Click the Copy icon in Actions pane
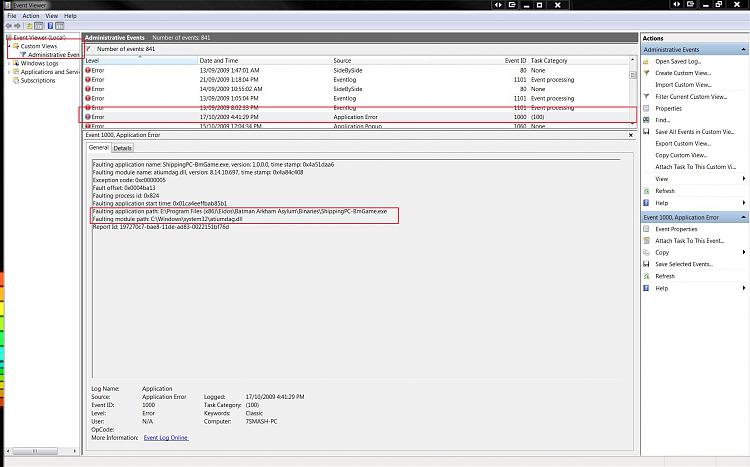 coord(646,253)
